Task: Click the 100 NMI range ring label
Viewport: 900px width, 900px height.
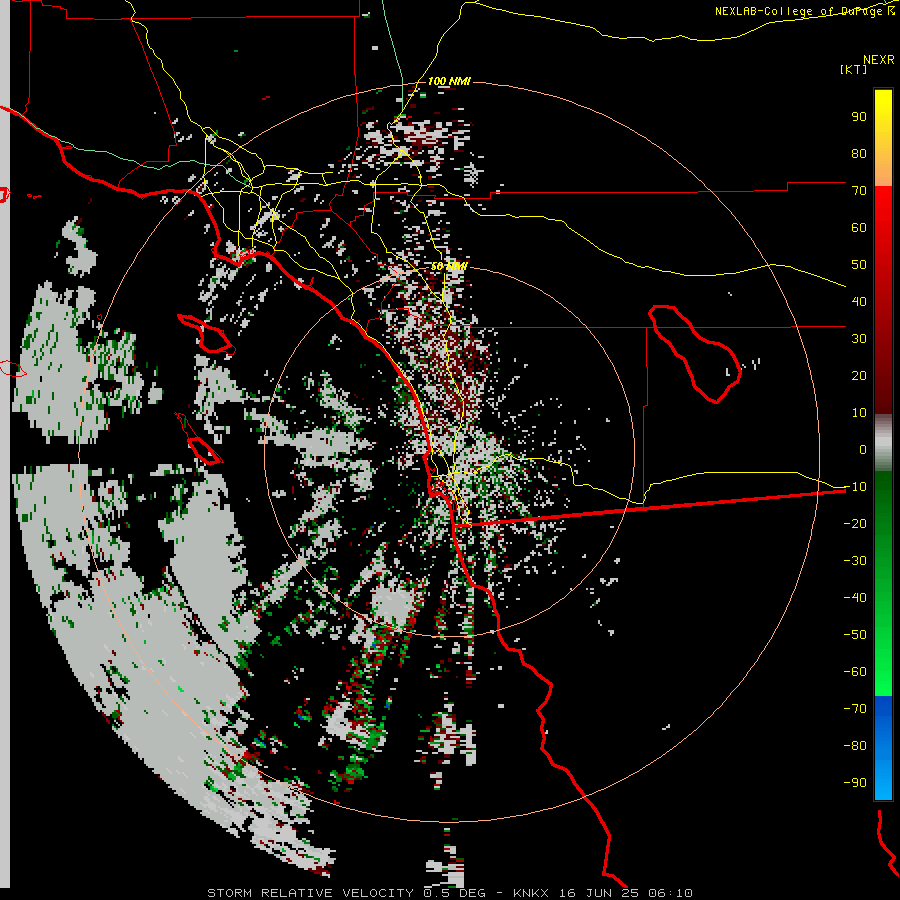Action: 449,81
